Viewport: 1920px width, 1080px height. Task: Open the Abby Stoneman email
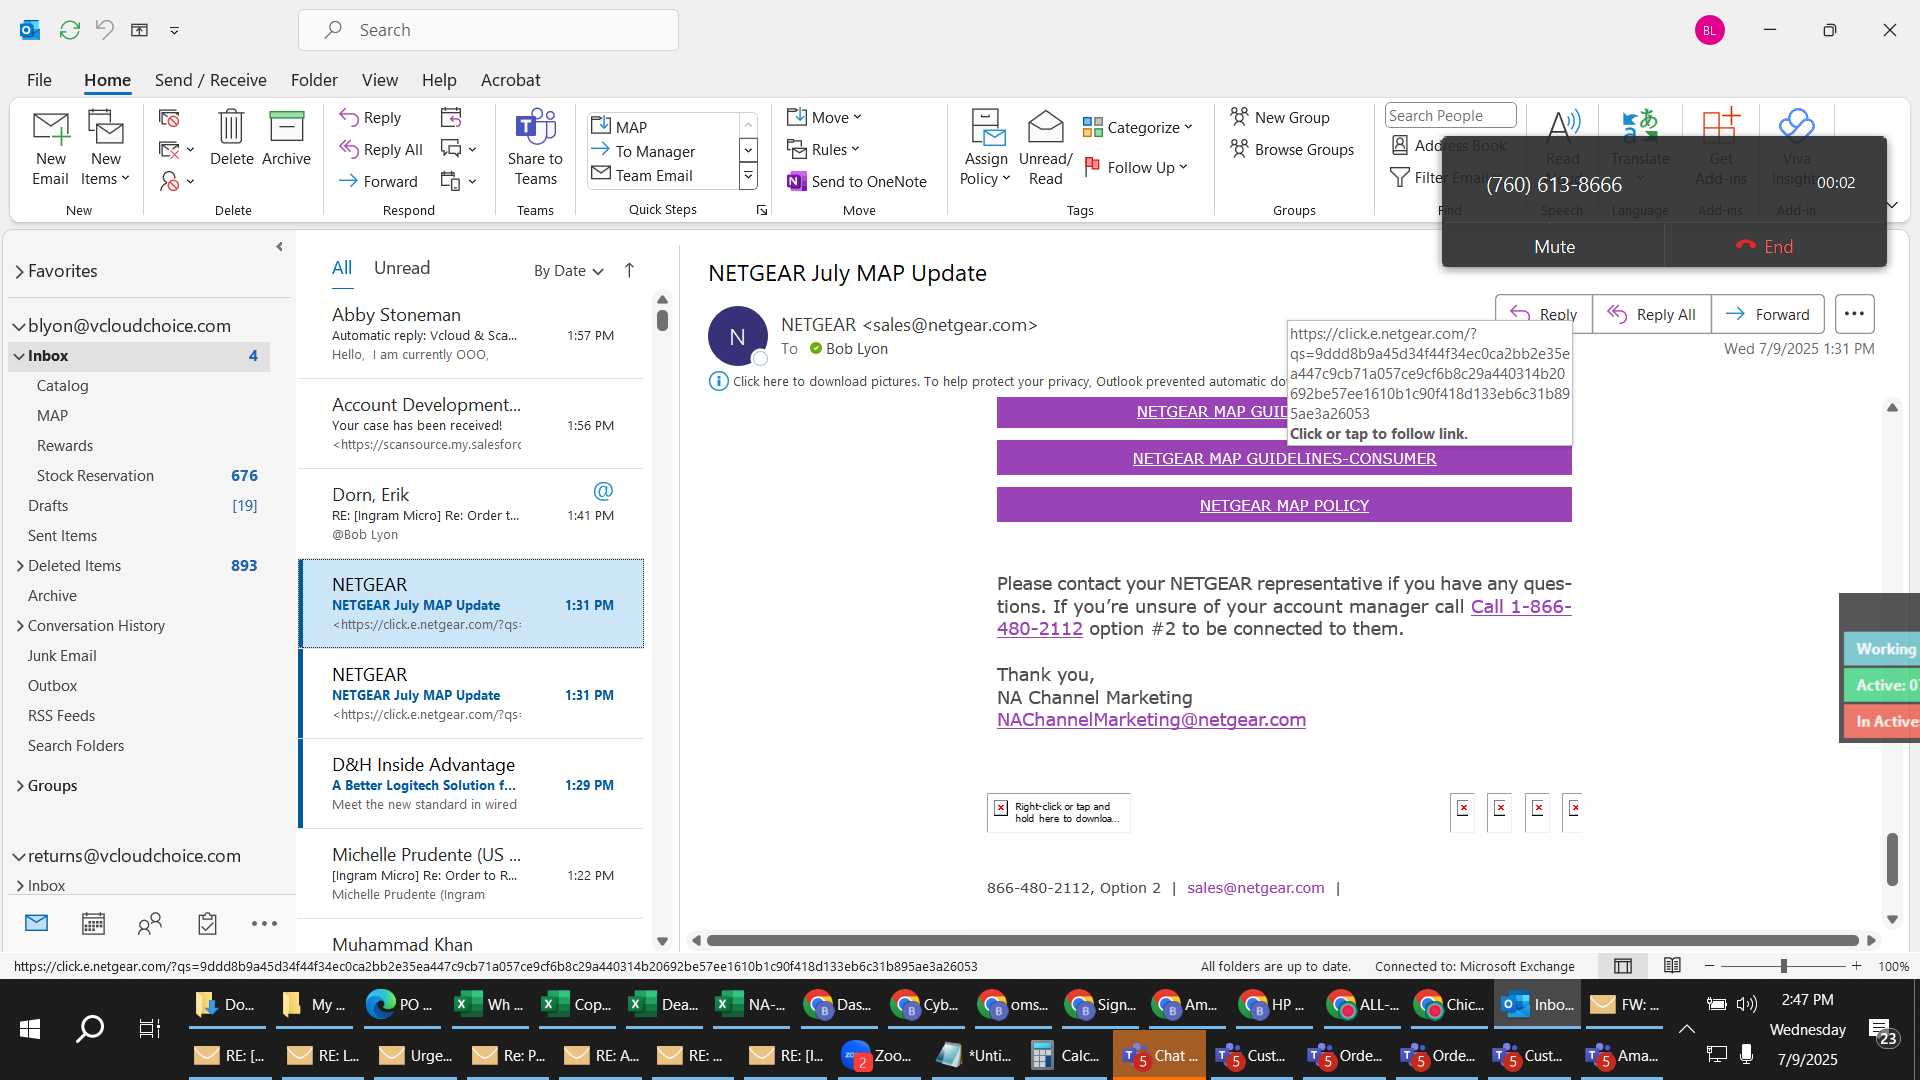[x=472, y=334]
